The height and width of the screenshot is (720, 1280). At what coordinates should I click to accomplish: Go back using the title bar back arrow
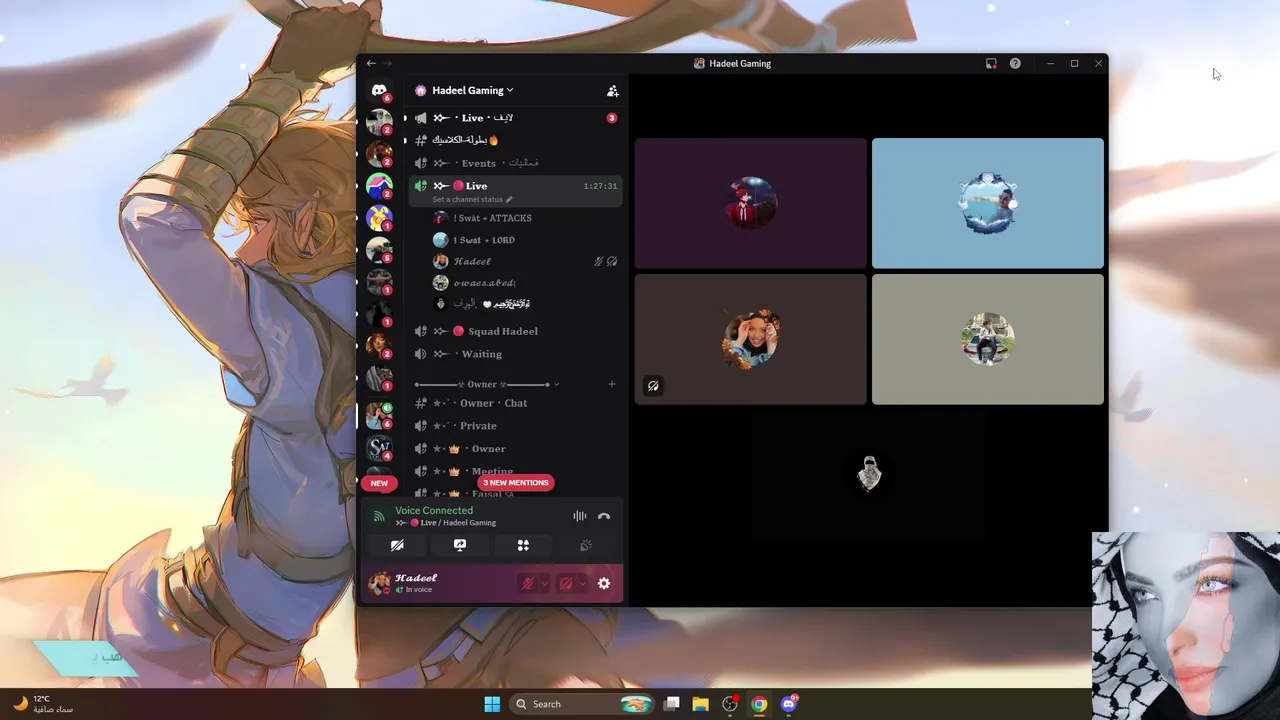tap(371, 63)
